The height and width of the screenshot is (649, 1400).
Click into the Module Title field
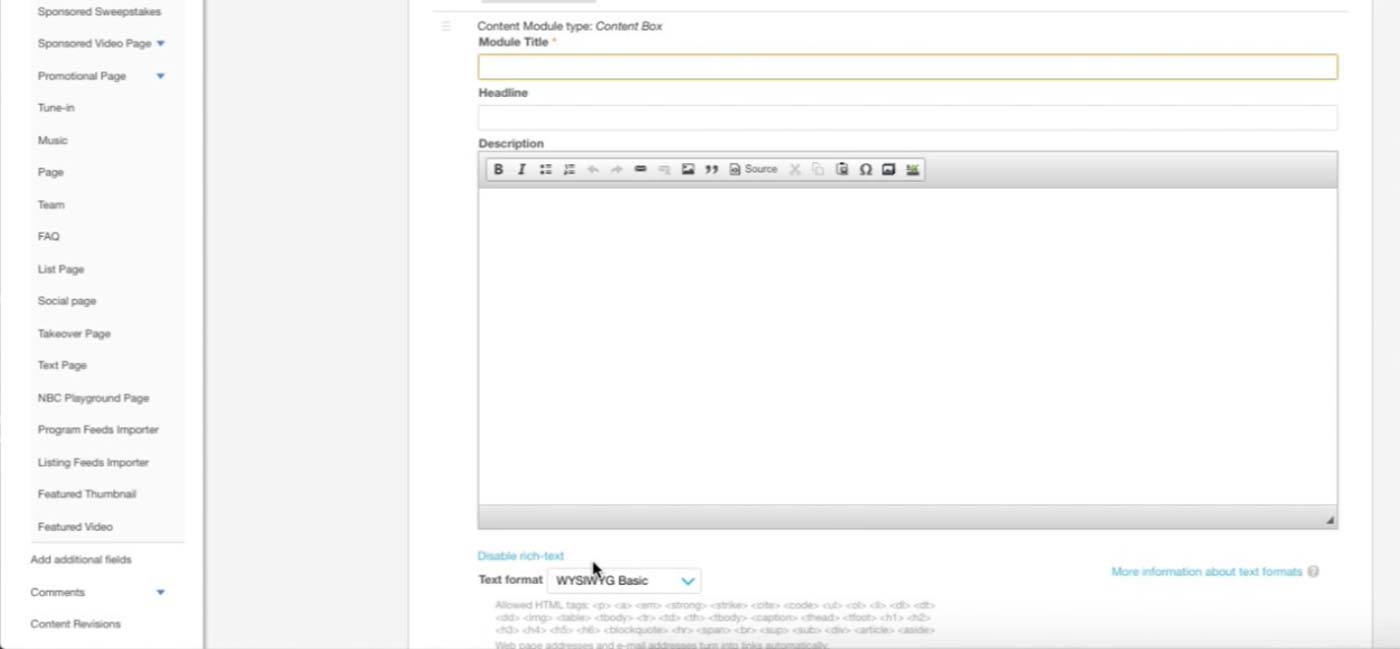907,67
